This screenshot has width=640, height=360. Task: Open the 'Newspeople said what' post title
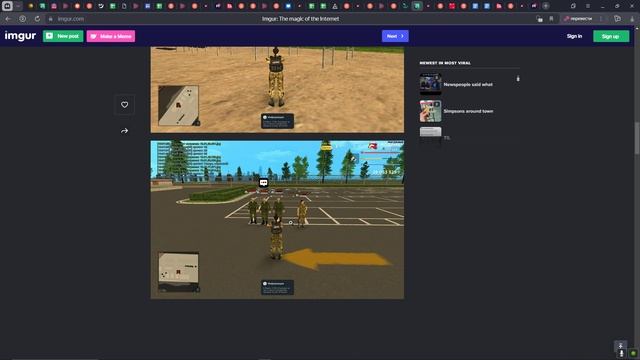(x=468, y=84)
